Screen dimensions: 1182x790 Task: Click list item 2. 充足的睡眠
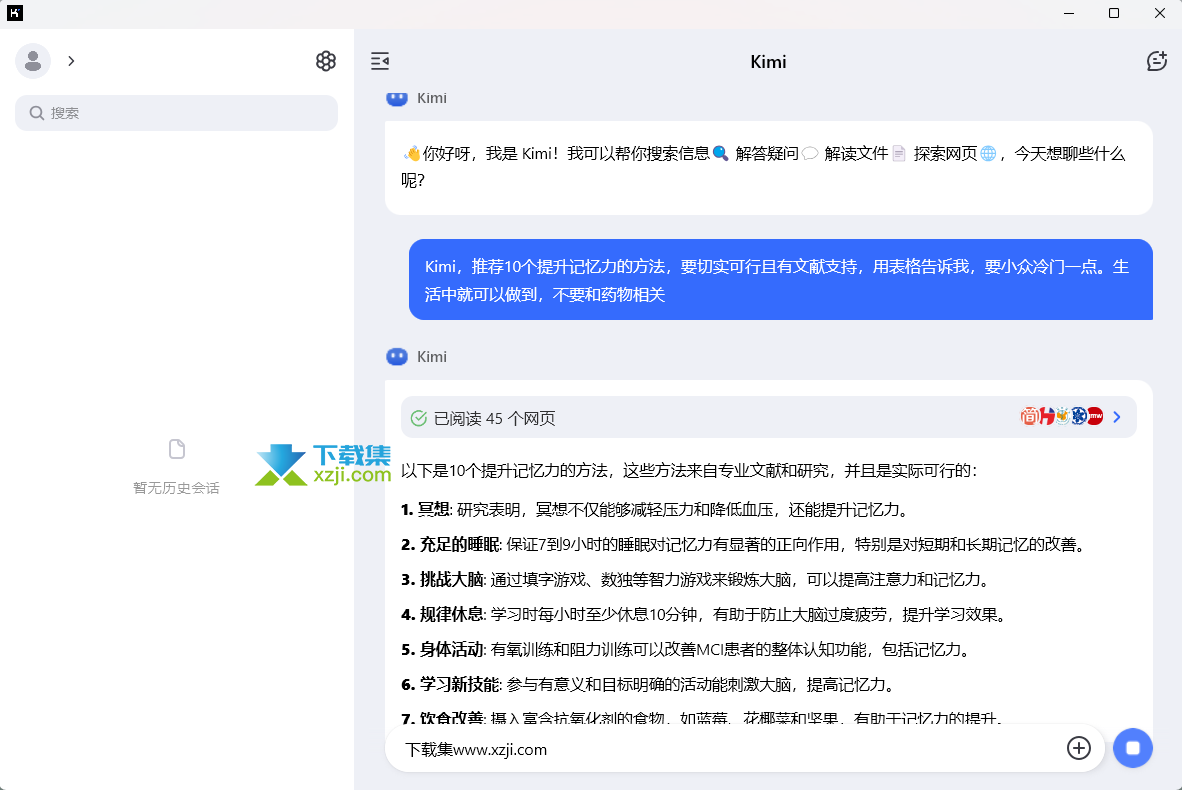click(746, 544)
